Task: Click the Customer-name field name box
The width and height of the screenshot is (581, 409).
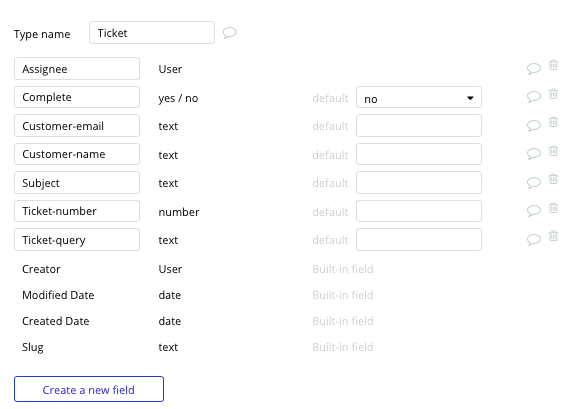Action: pos(77,154)
